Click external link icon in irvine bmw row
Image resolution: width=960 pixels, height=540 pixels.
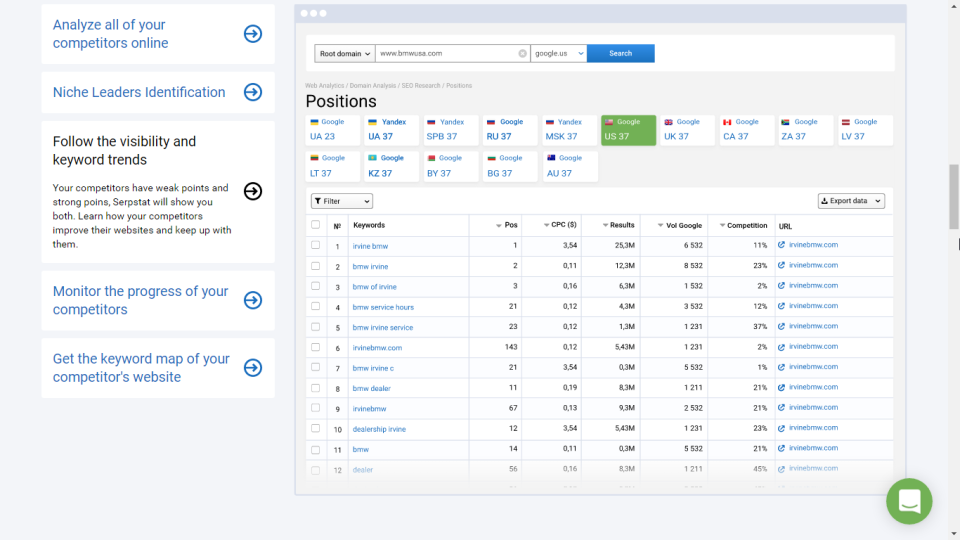tap(781, 245)
